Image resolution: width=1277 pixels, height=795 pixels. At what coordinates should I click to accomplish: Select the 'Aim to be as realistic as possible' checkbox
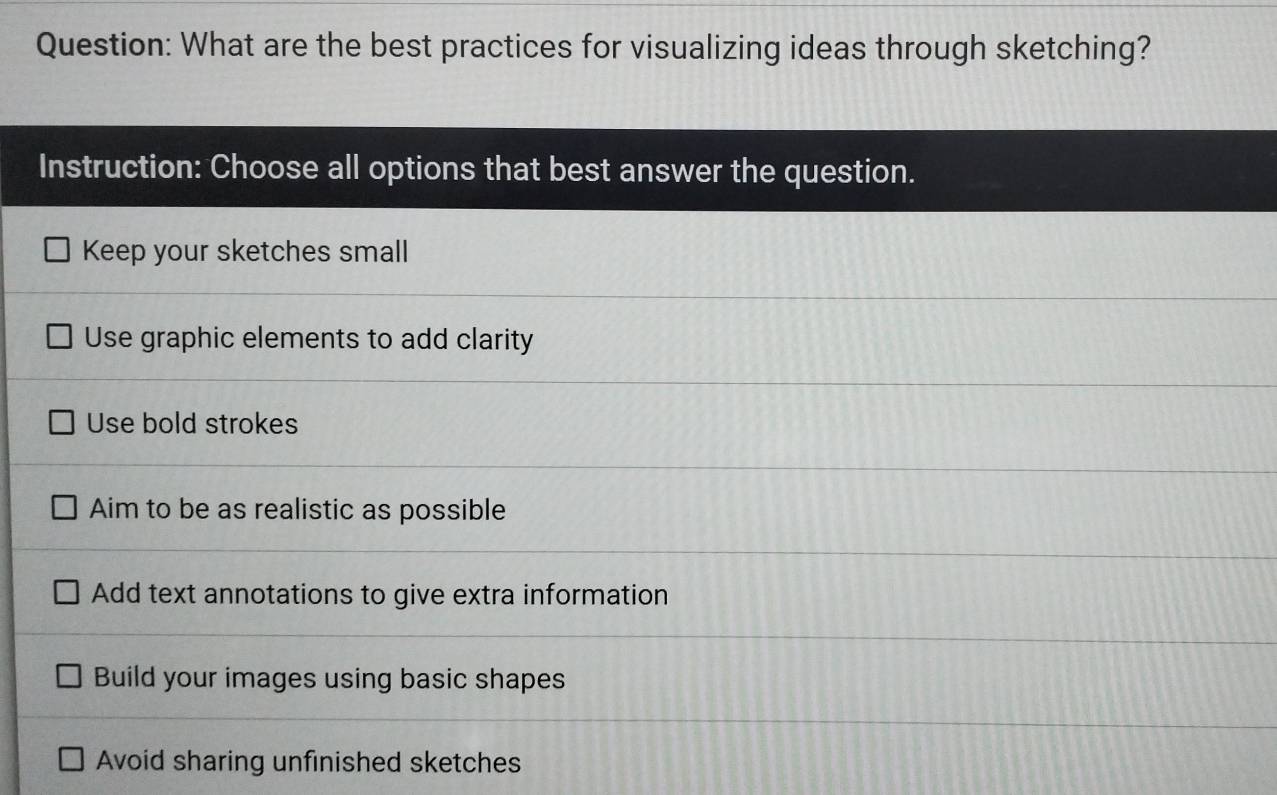pos(64,511)
